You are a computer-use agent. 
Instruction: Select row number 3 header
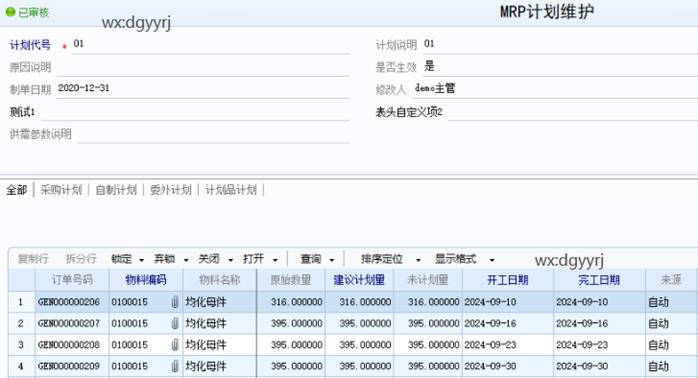point(21,345)
